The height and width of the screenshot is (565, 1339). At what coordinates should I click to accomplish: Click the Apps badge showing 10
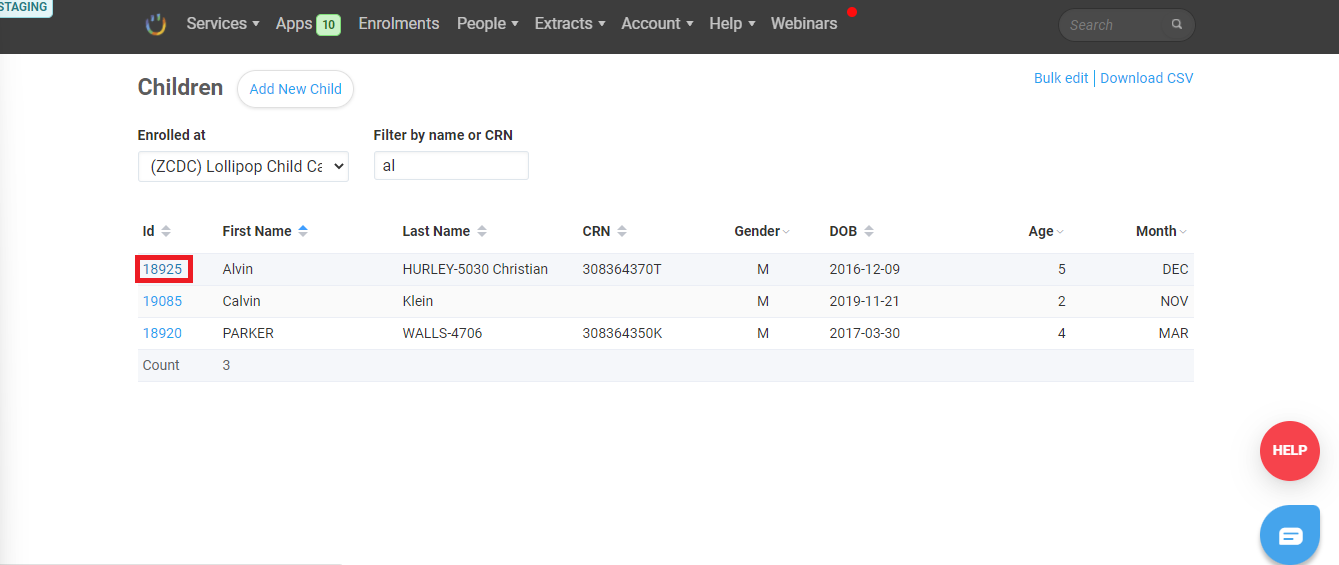pos(328,24)
